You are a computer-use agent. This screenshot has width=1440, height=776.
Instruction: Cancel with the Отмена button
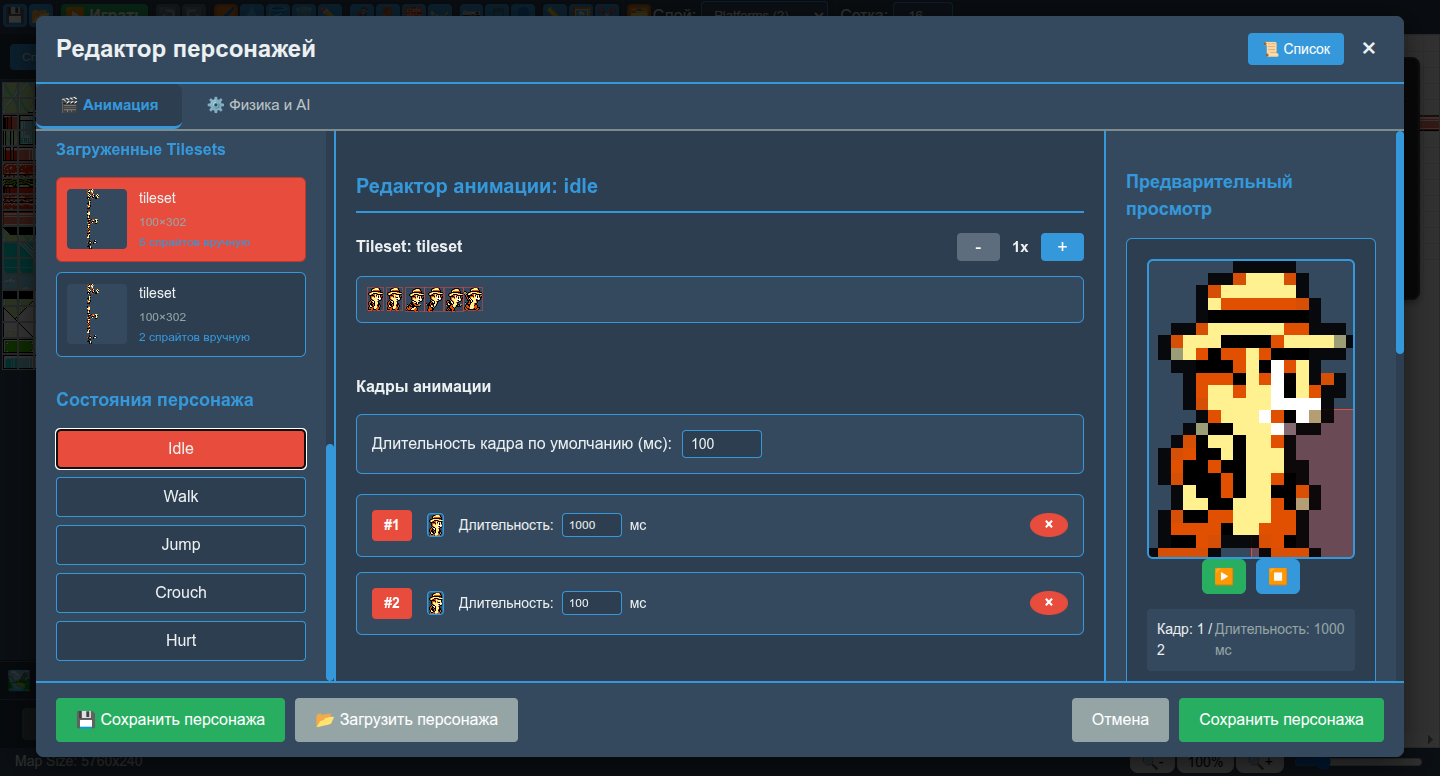1120,720
